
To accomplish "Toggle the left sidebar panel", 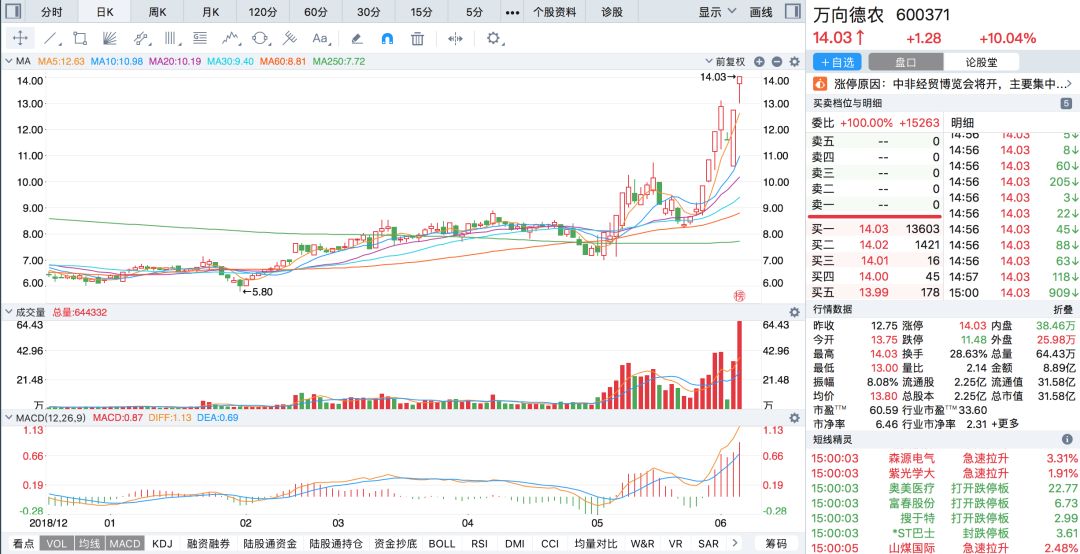I will click(x=12, y=12).
